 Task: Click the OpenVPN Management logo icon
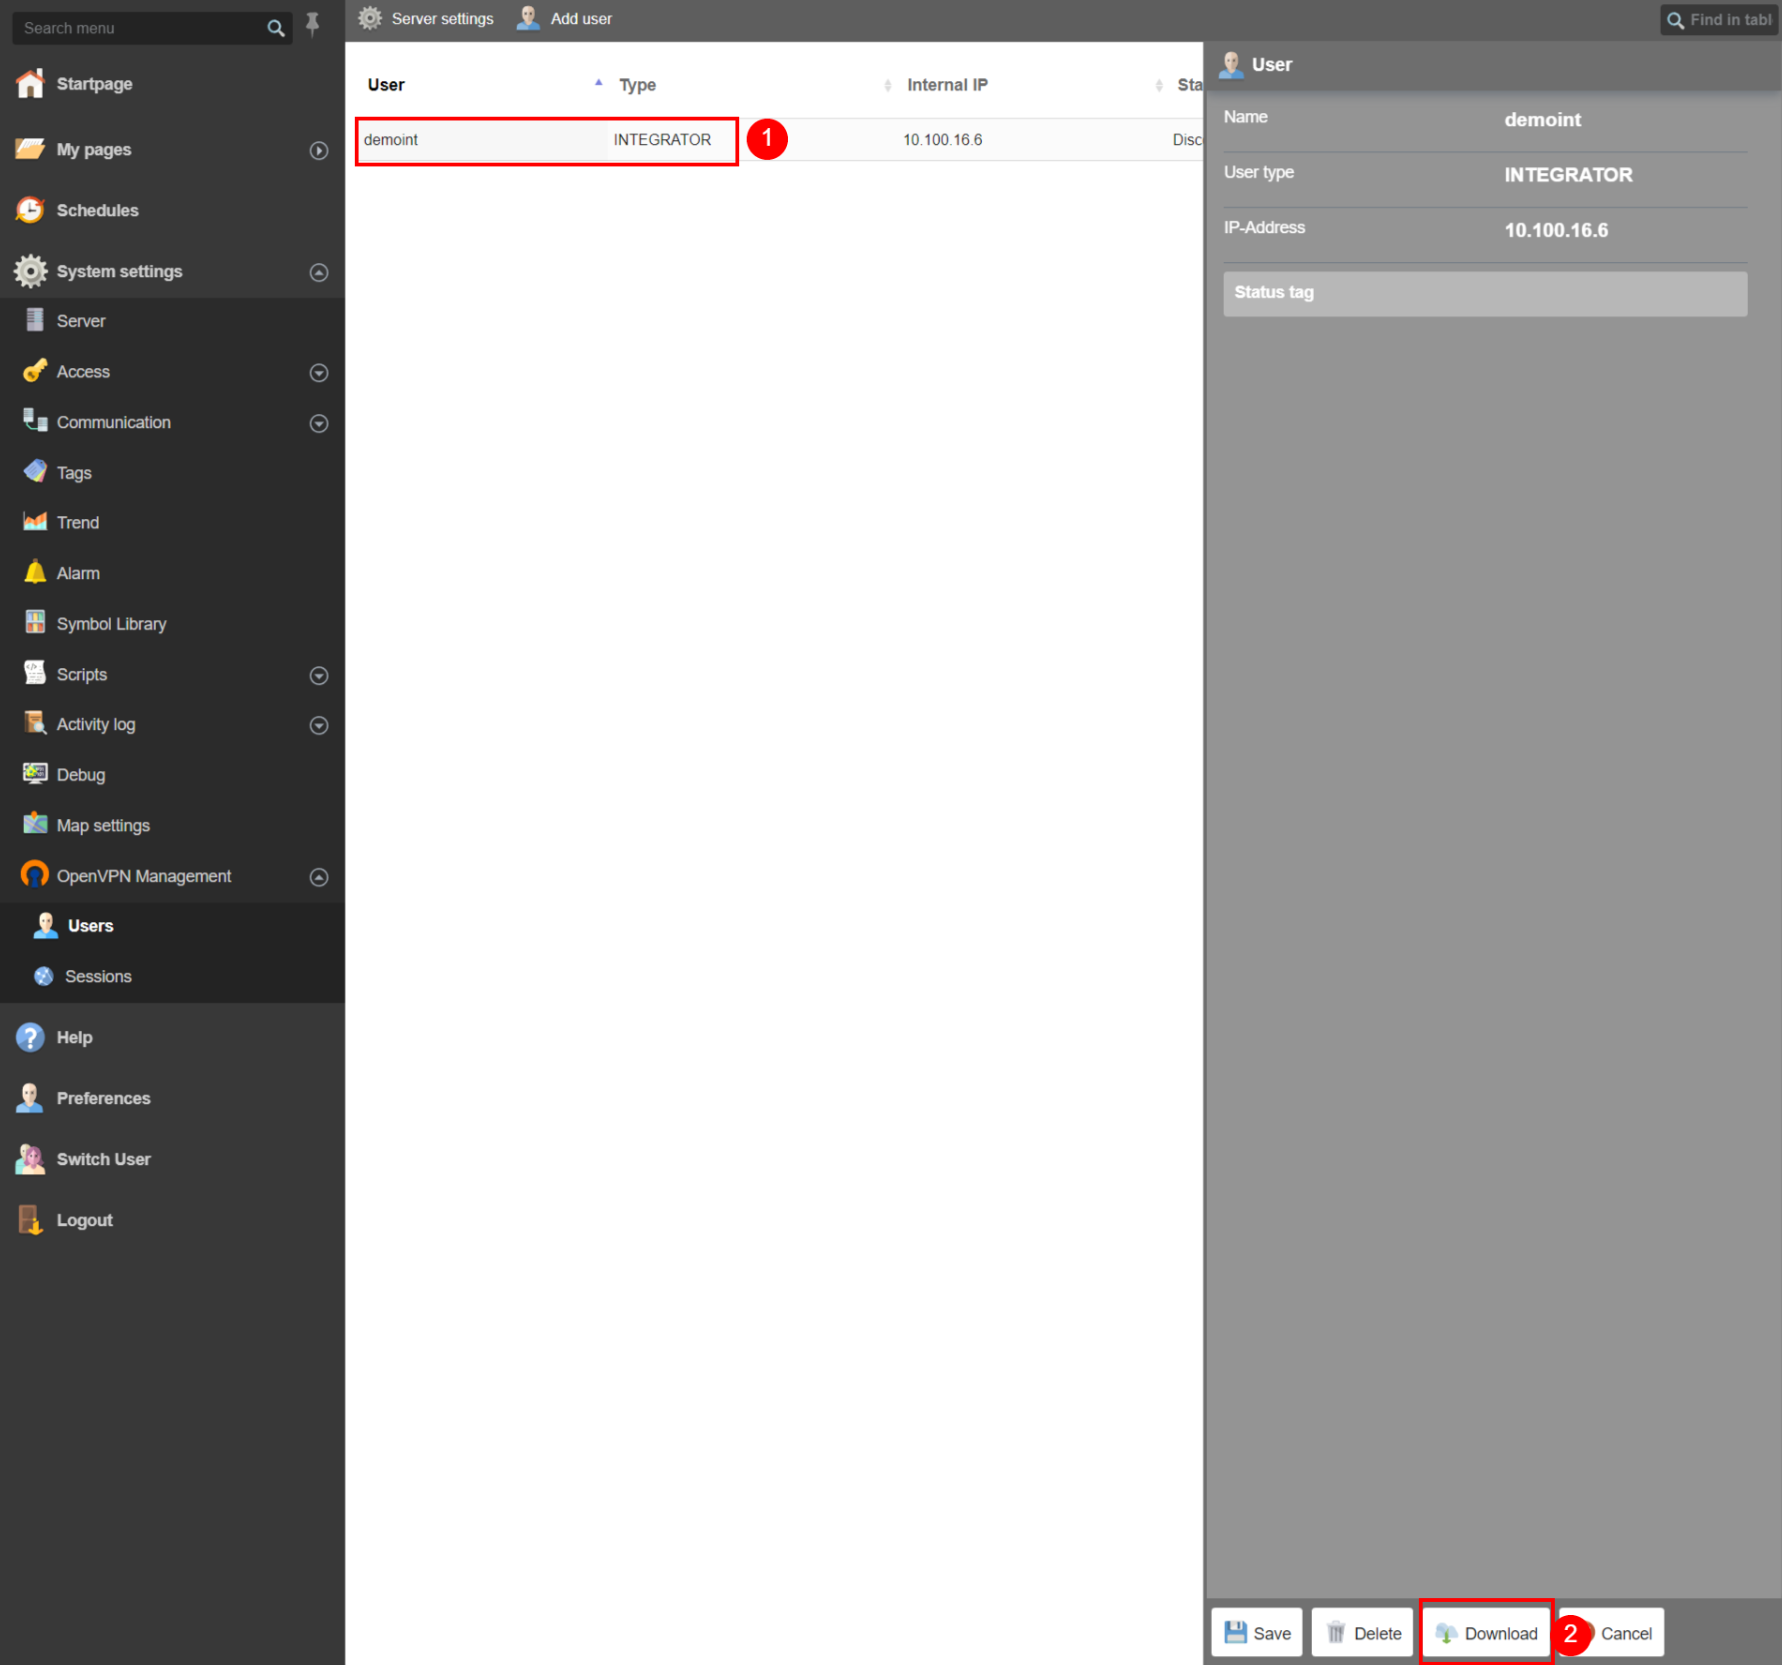(x=35, y=875)
